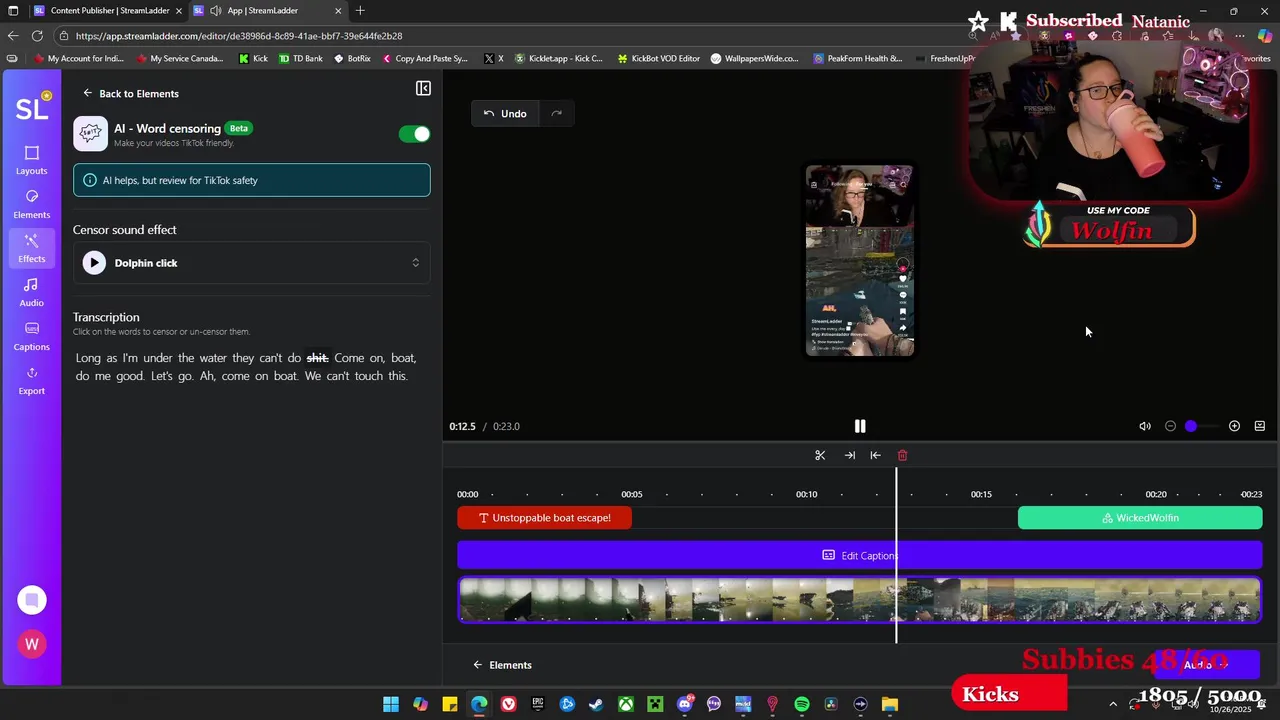Open the TD Bank bookmark
The height and width of the screenshot is (720, 1280).
pyautogui.click(x=300, y=59)
